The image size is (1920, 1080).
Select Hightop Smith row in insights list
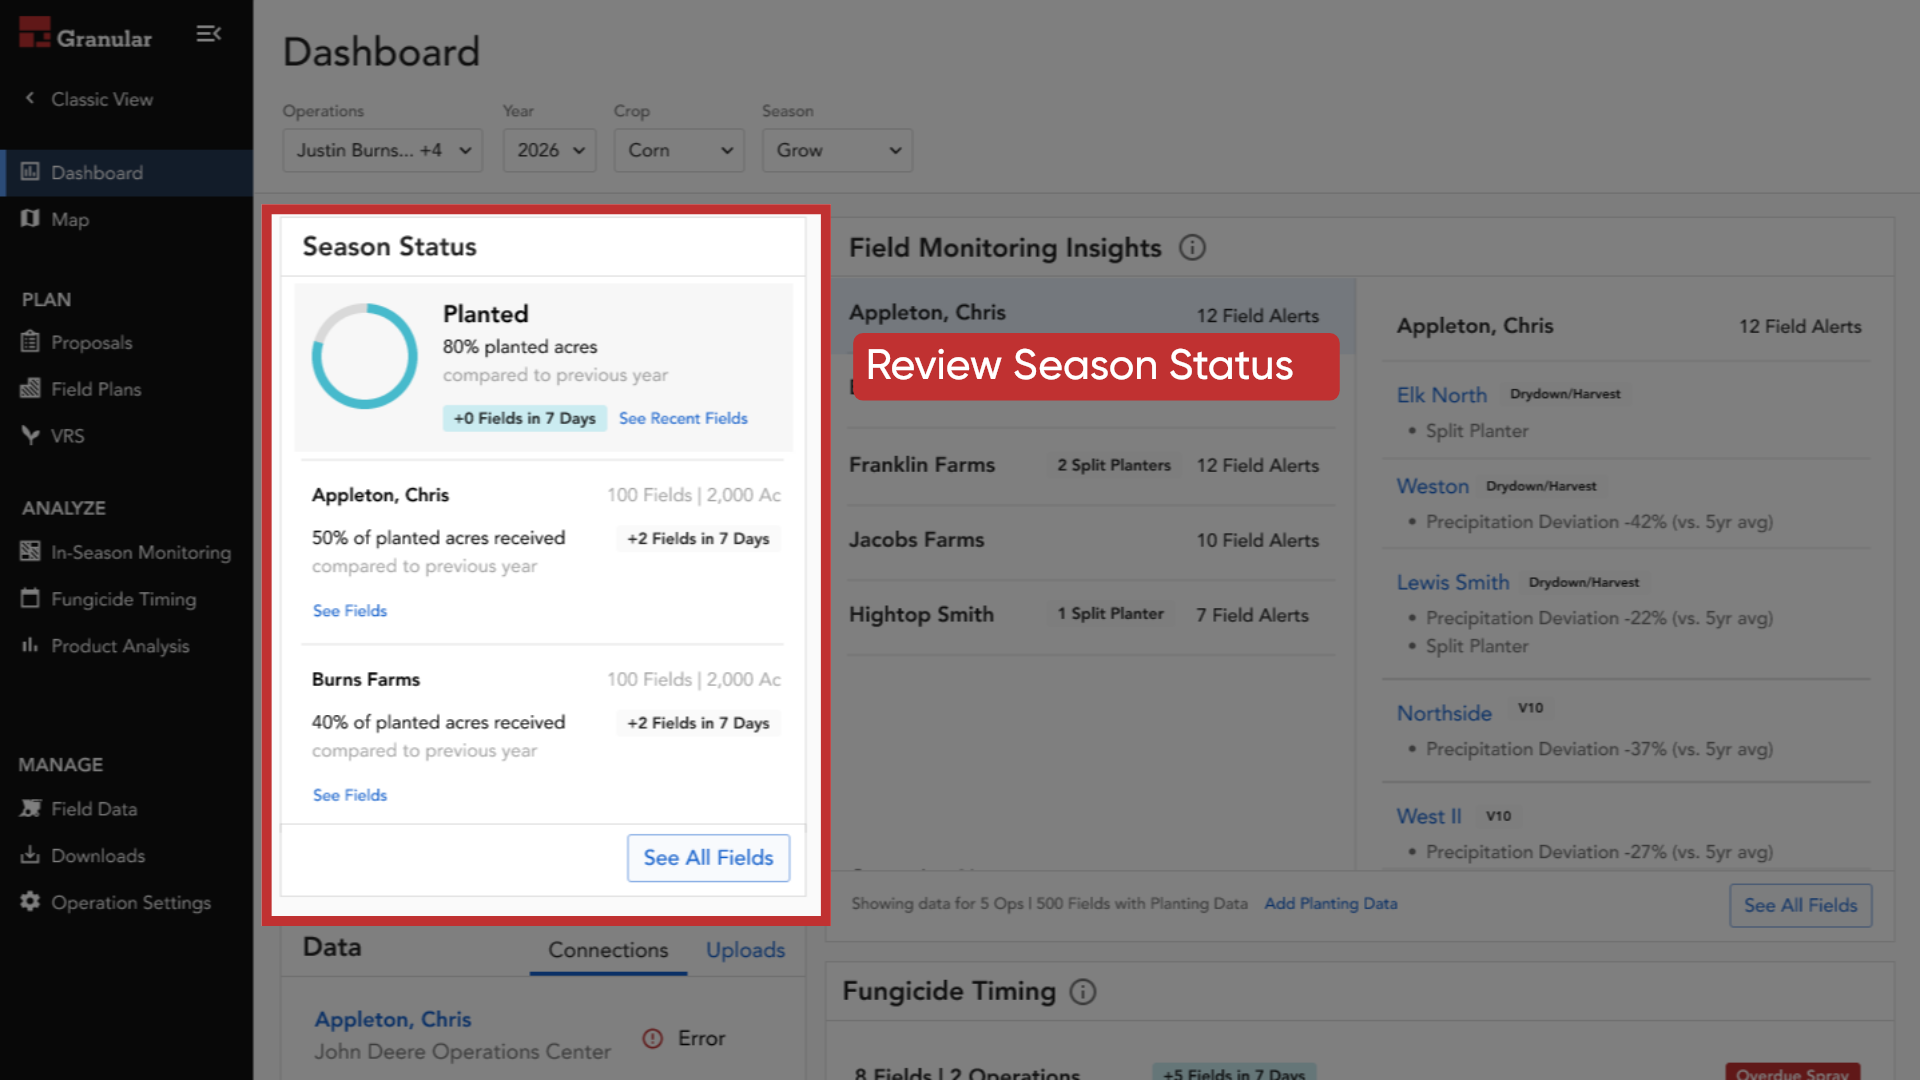tap(1092, 615)
